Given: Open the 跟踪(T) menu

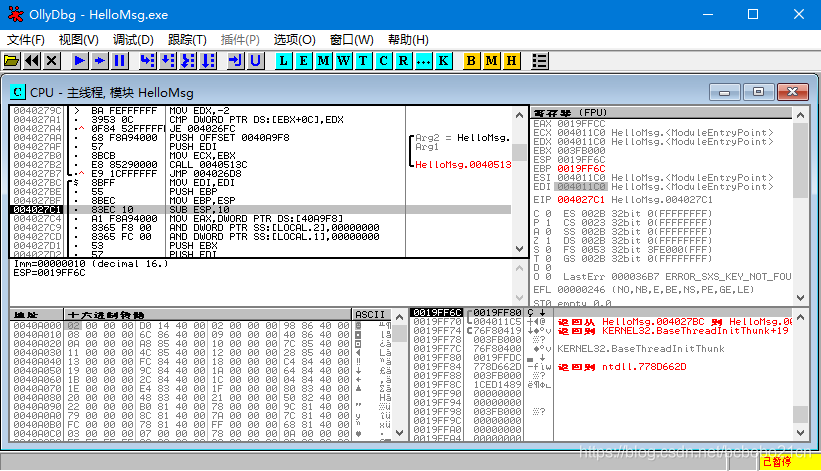Looking at the screenshot, I should pyautogui.click(x=187, y=40).
